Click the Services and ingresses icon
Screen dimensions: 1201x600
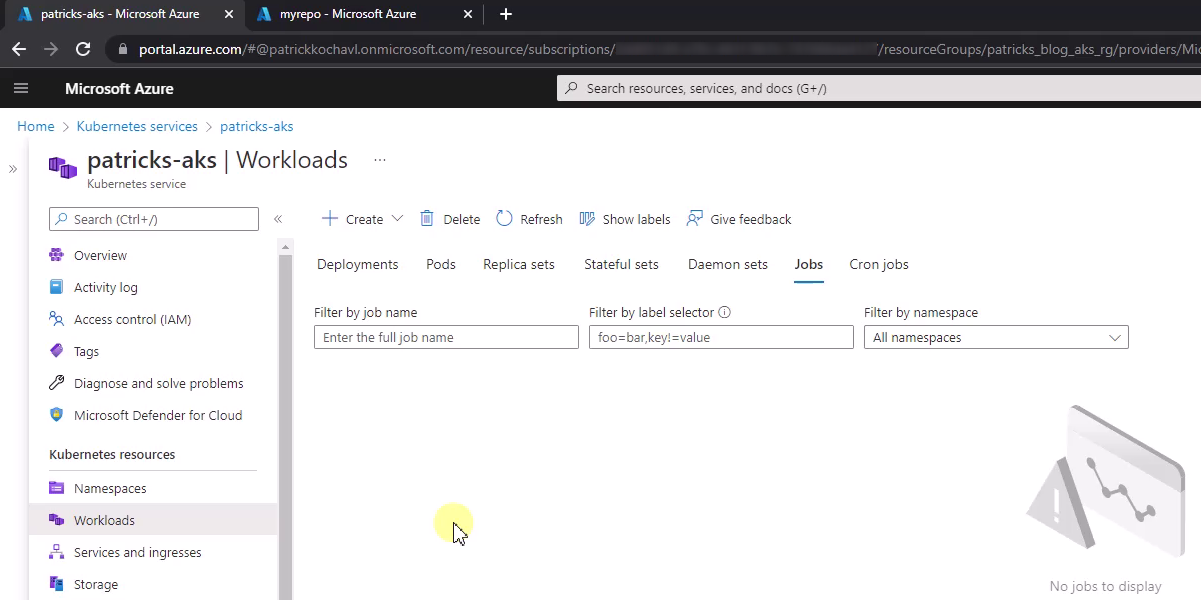tap(56, 552)
